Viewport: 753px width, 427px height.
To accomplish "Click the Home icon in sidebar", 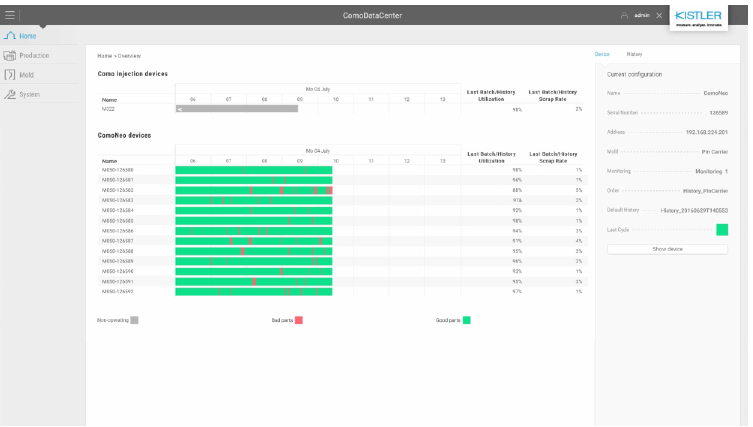I will [10, 36].
